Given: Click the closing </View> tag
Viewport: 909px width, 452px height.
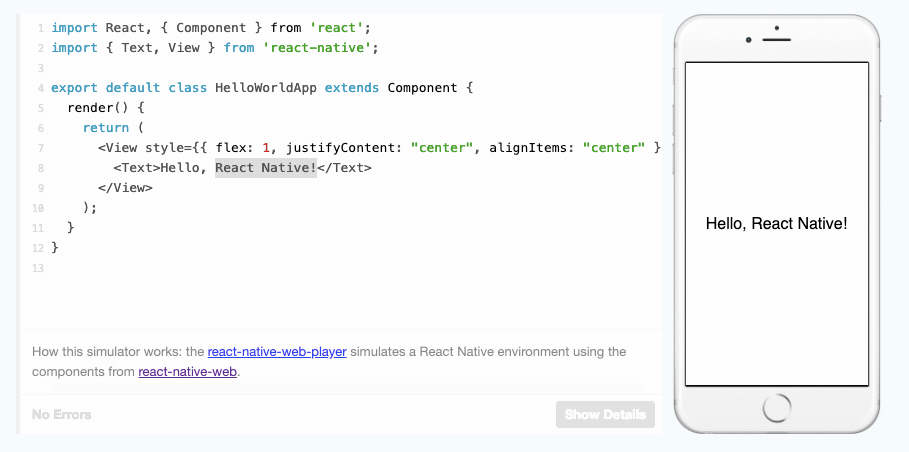Looking at the screenshot, I should [x=125, y=188].
